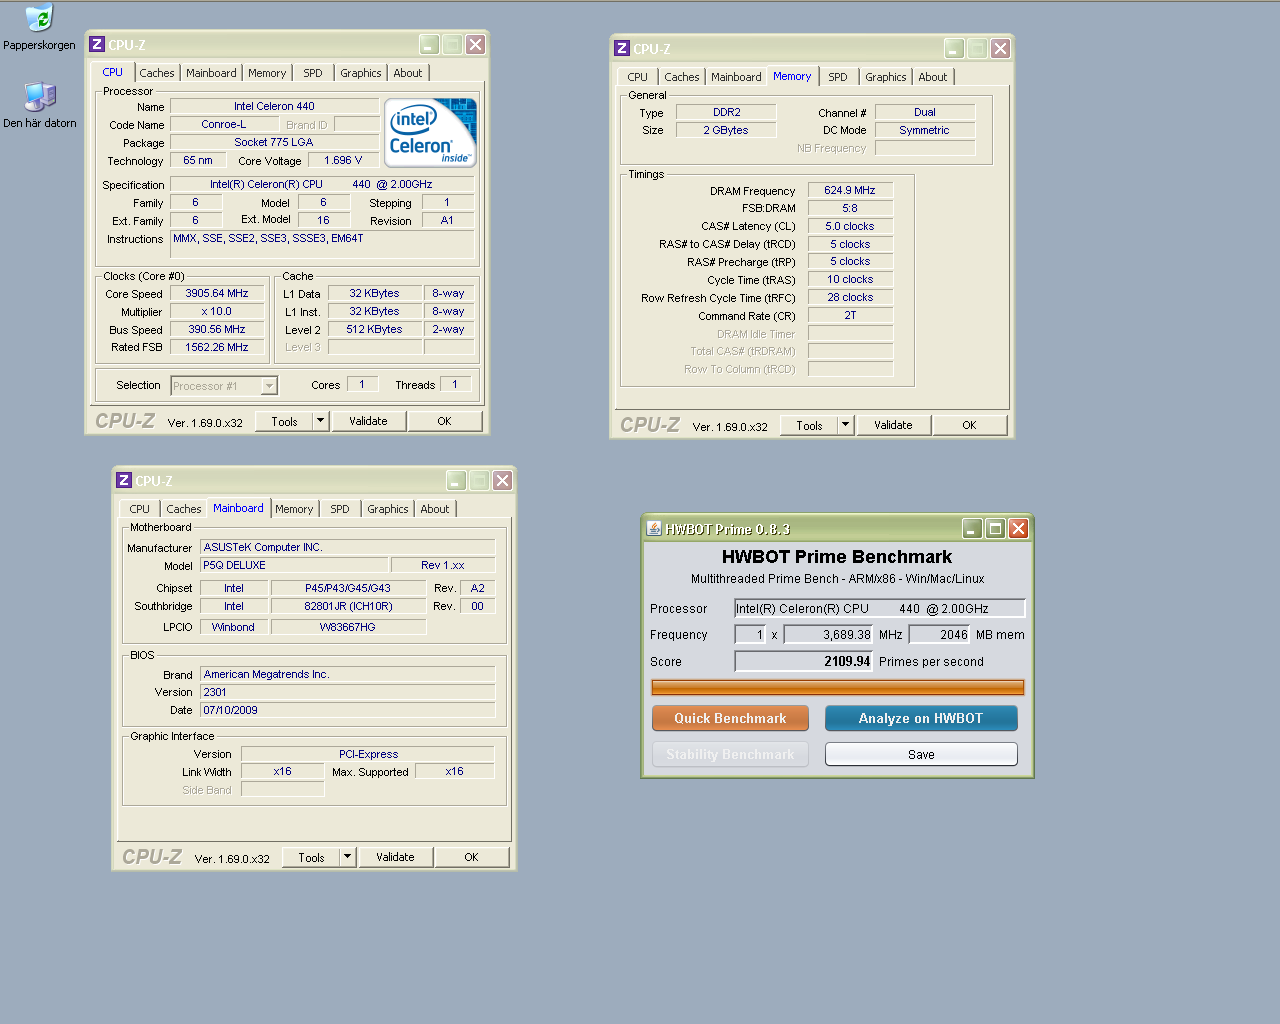This screenshot has height=1024, width=1280.
Task: Open SPD tab in CPU window
Action: (313, 73)
